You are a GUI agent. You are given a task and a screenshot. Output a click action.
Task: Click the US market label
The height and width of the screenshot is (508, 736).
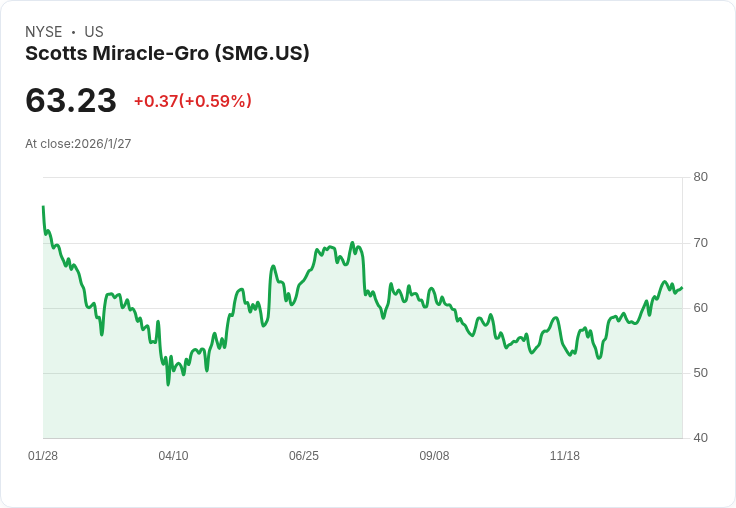tap(94, 32)
